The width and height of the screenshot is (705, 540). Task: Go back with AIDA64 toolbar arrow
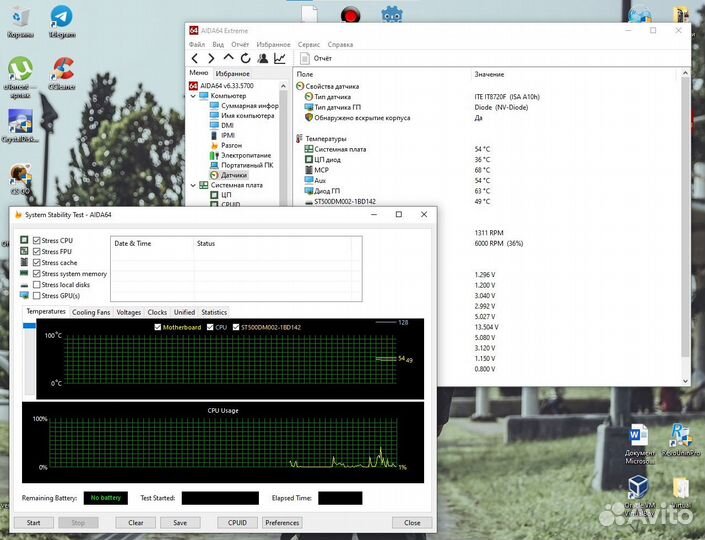pyautogui.click(x=195, y=58)
